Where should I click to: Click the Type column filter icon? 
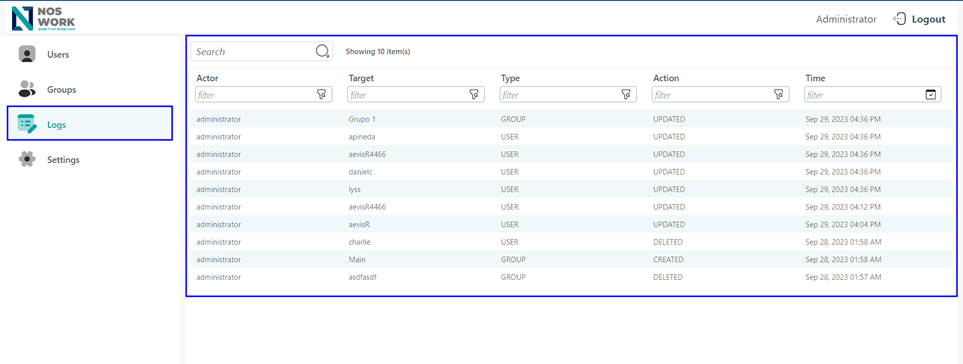(626, 95)
